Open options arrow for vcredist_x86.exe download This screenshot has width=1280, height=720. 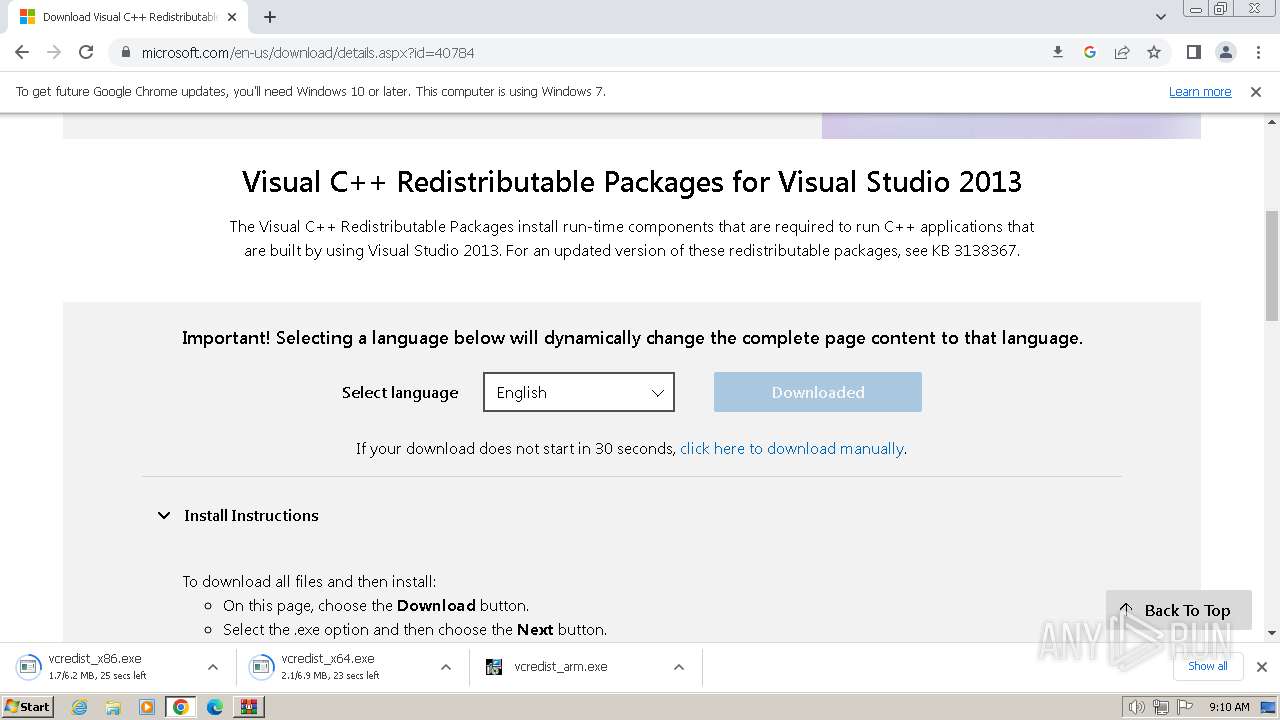212,667
